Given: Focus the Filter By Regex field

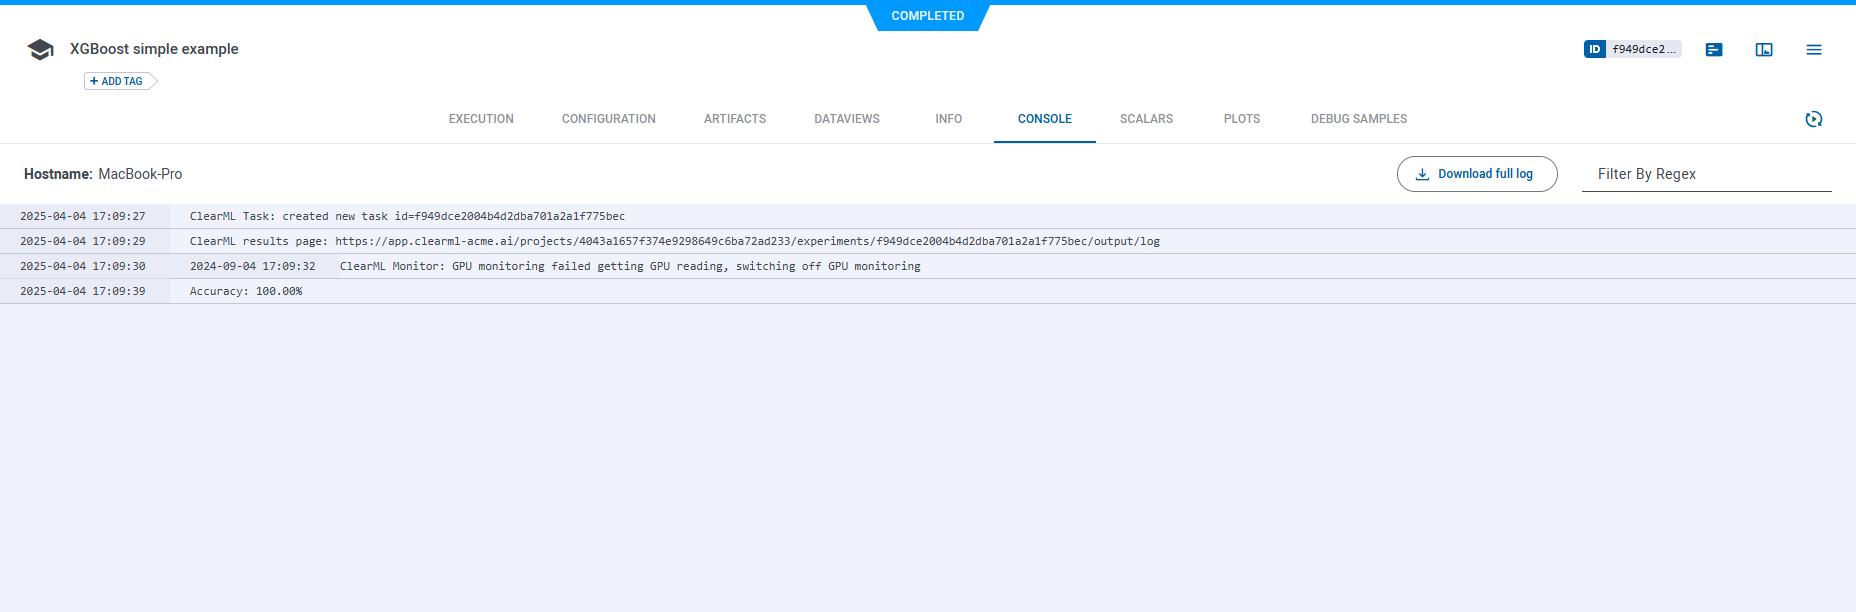Looking at the screenshot, I should (x=1706, y=174).
